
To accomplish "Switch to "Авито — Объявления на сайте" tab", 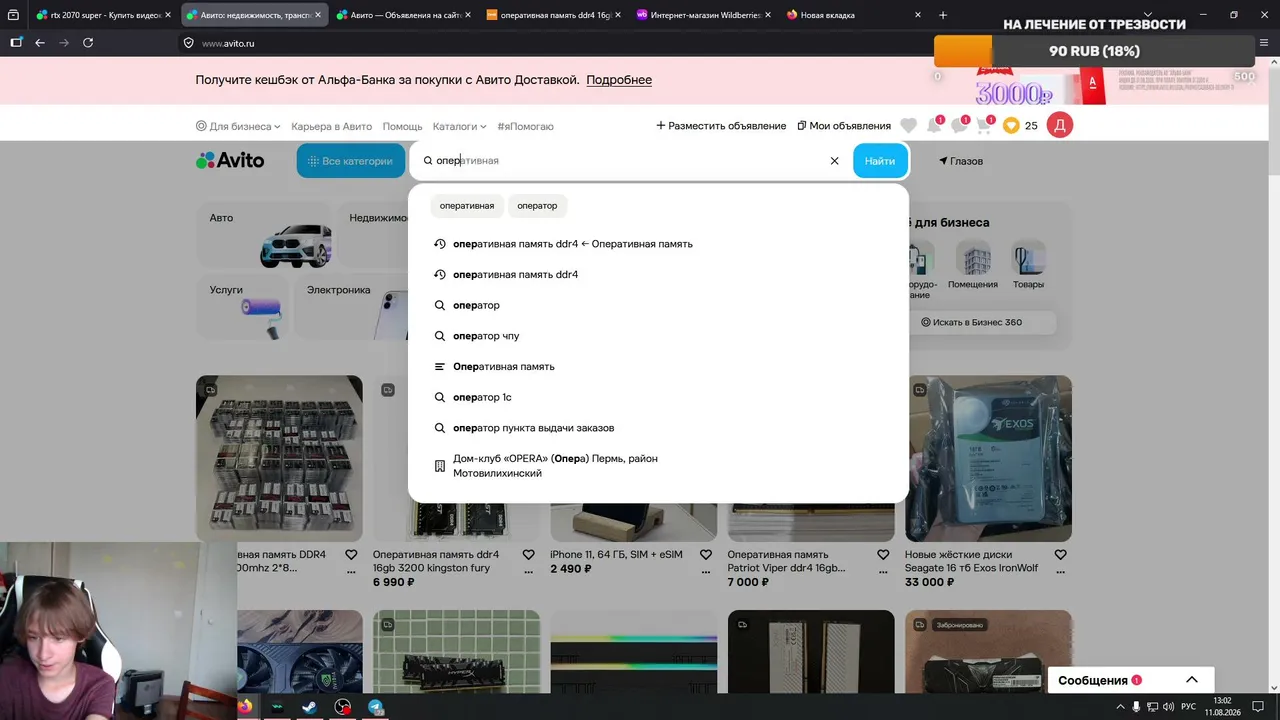I will (x=404, y=15).
